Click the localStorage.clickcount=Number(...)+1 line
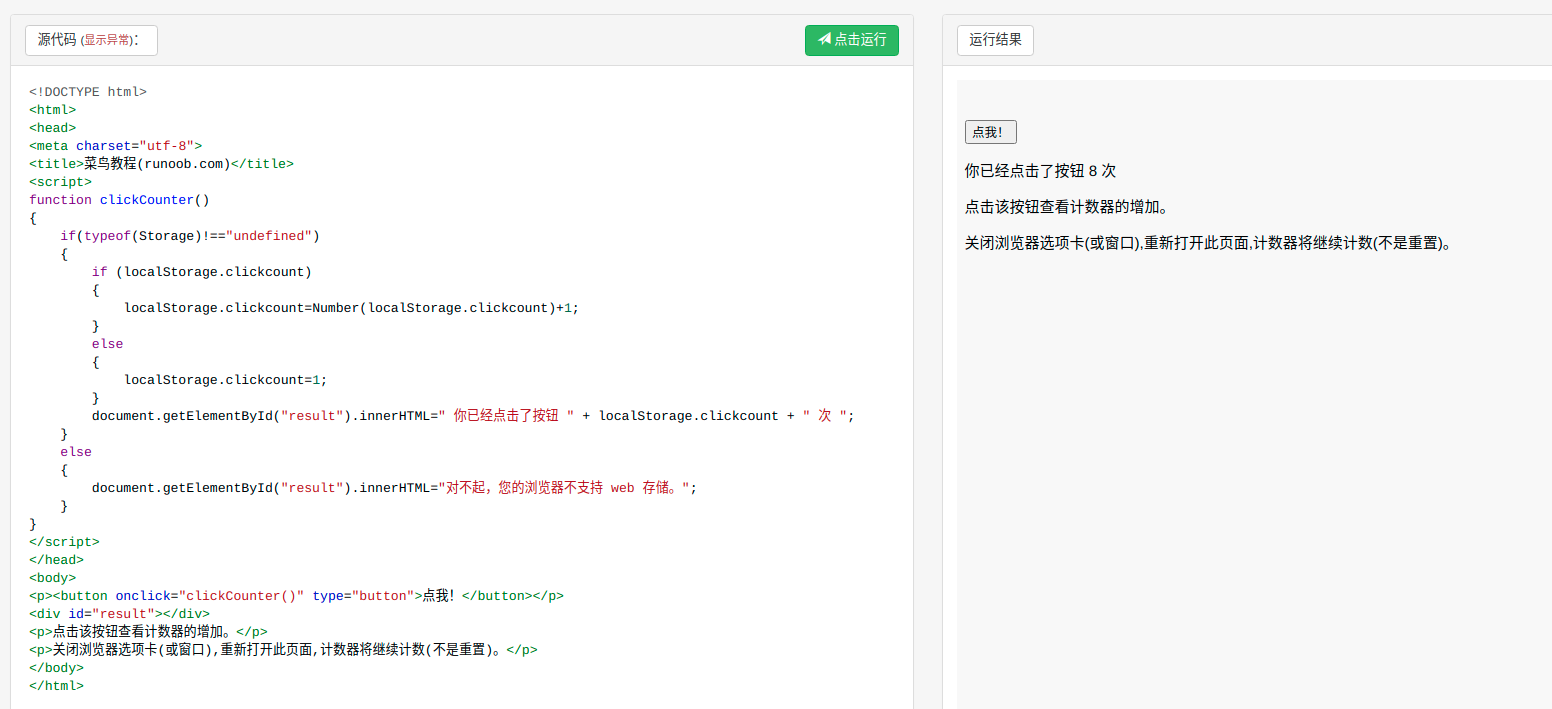The height and width of the screenshot is (709, 1552). (352, 308)
